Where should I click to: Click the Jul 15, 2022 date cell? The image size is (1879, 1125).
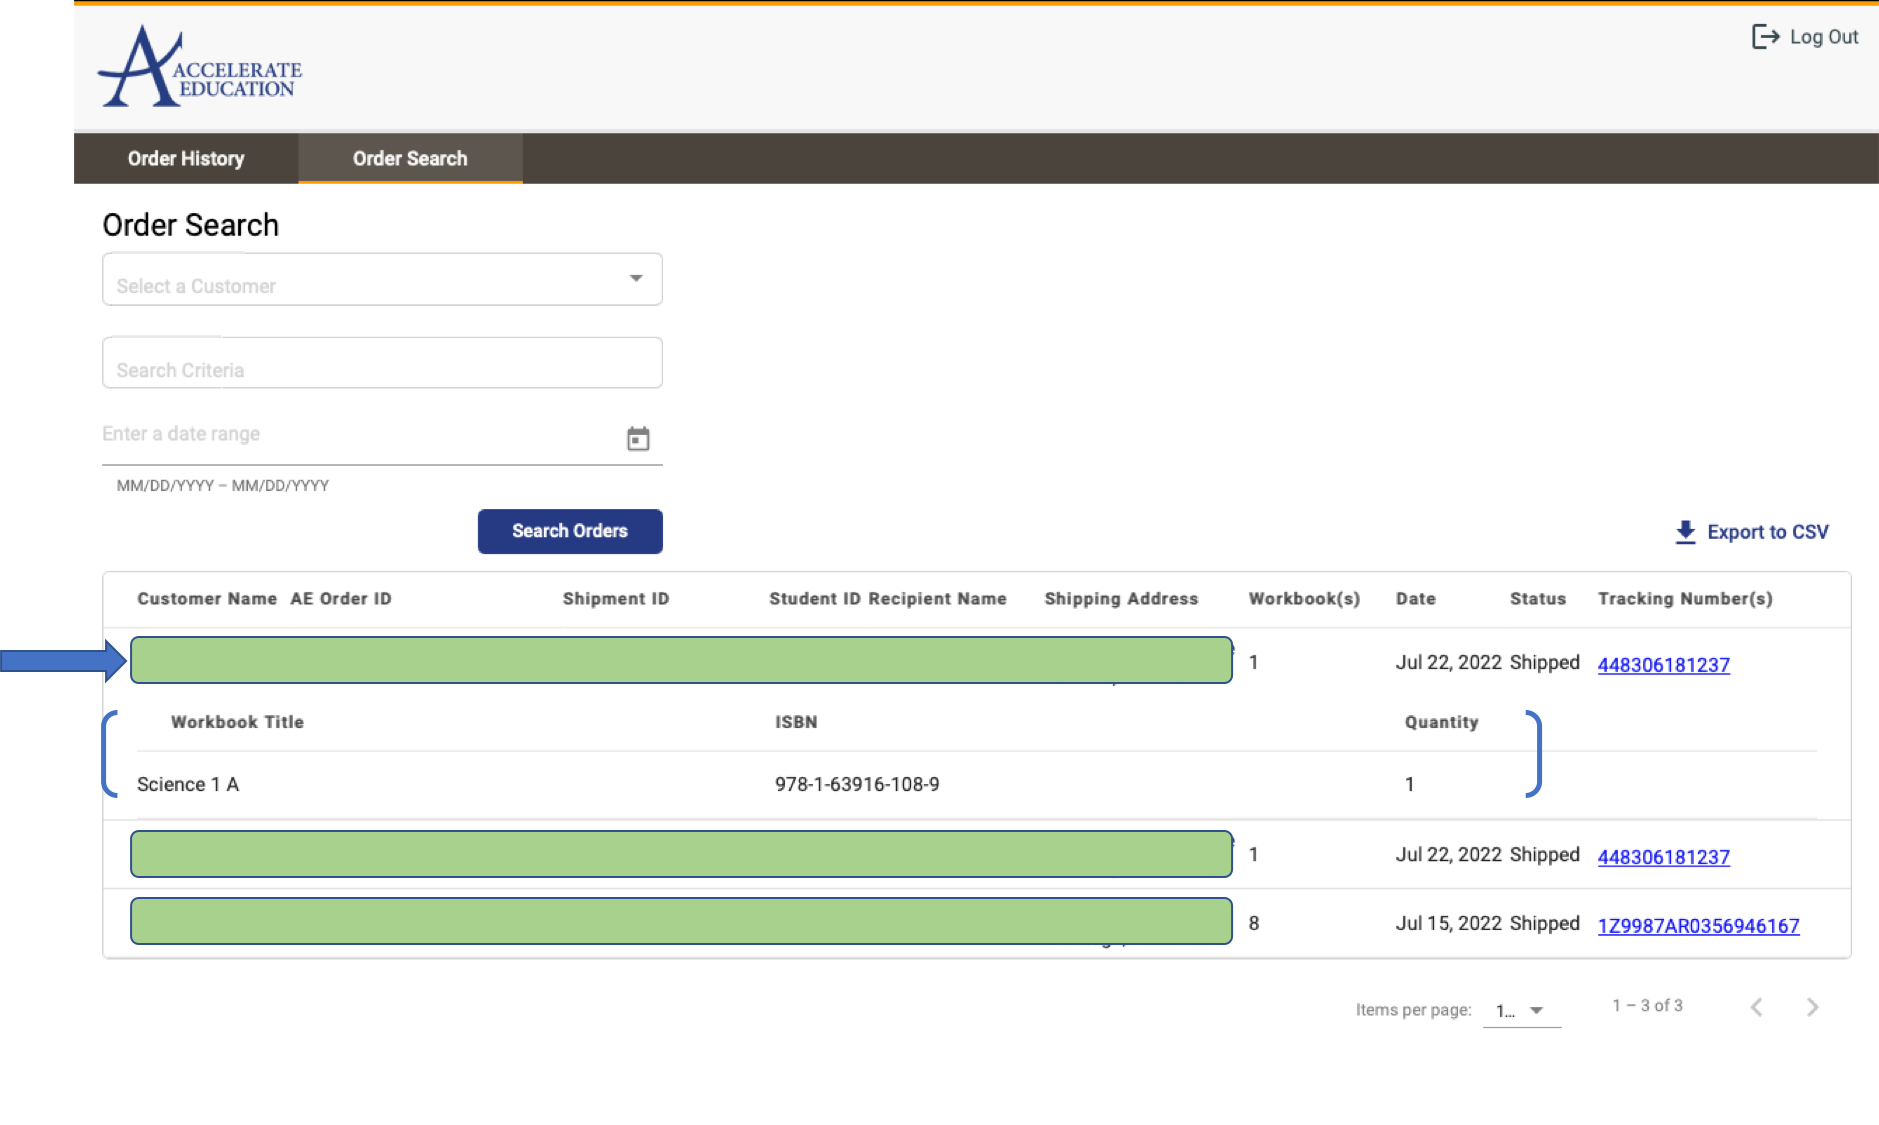coord(1448,923)
